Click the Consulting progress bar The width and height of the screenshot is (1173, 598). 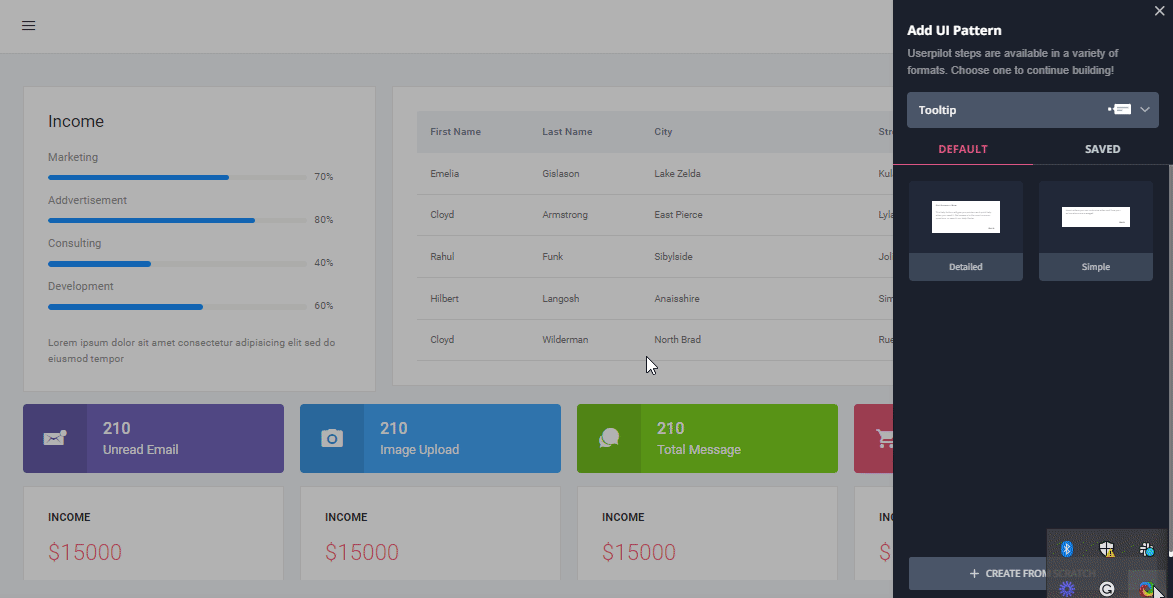(177, 263)
